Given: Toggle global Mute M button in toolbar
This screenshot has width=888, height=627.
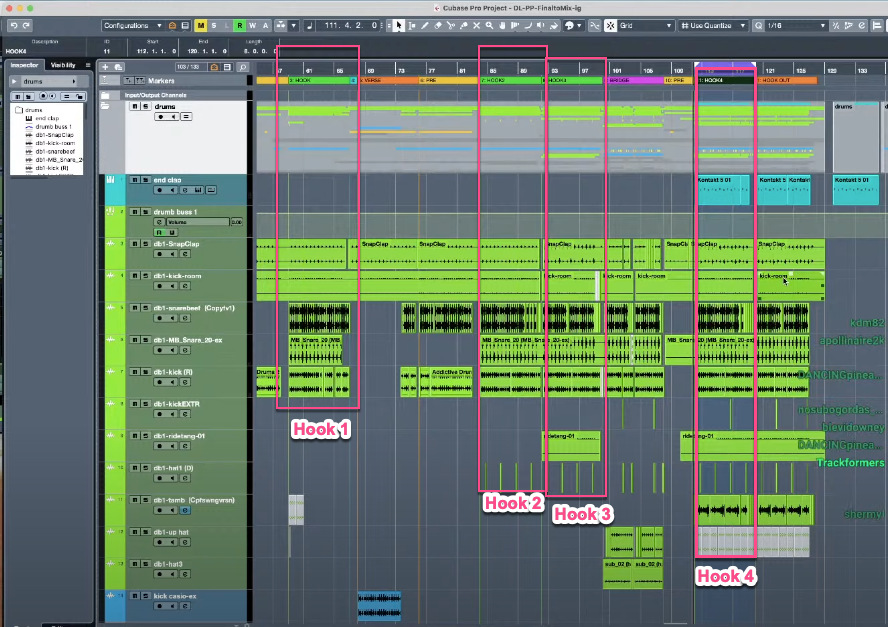Looking at the screenshot, I should pyautogui.click(x=201, y=25).
